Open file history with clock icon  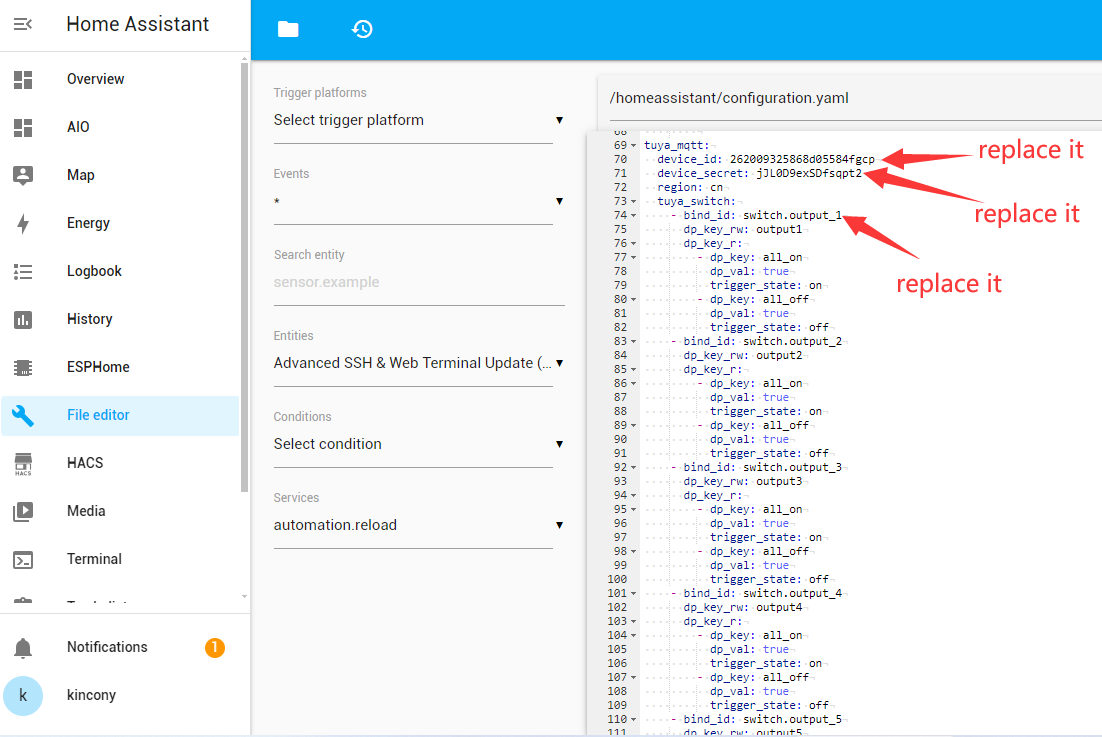(x=363, y=29)
